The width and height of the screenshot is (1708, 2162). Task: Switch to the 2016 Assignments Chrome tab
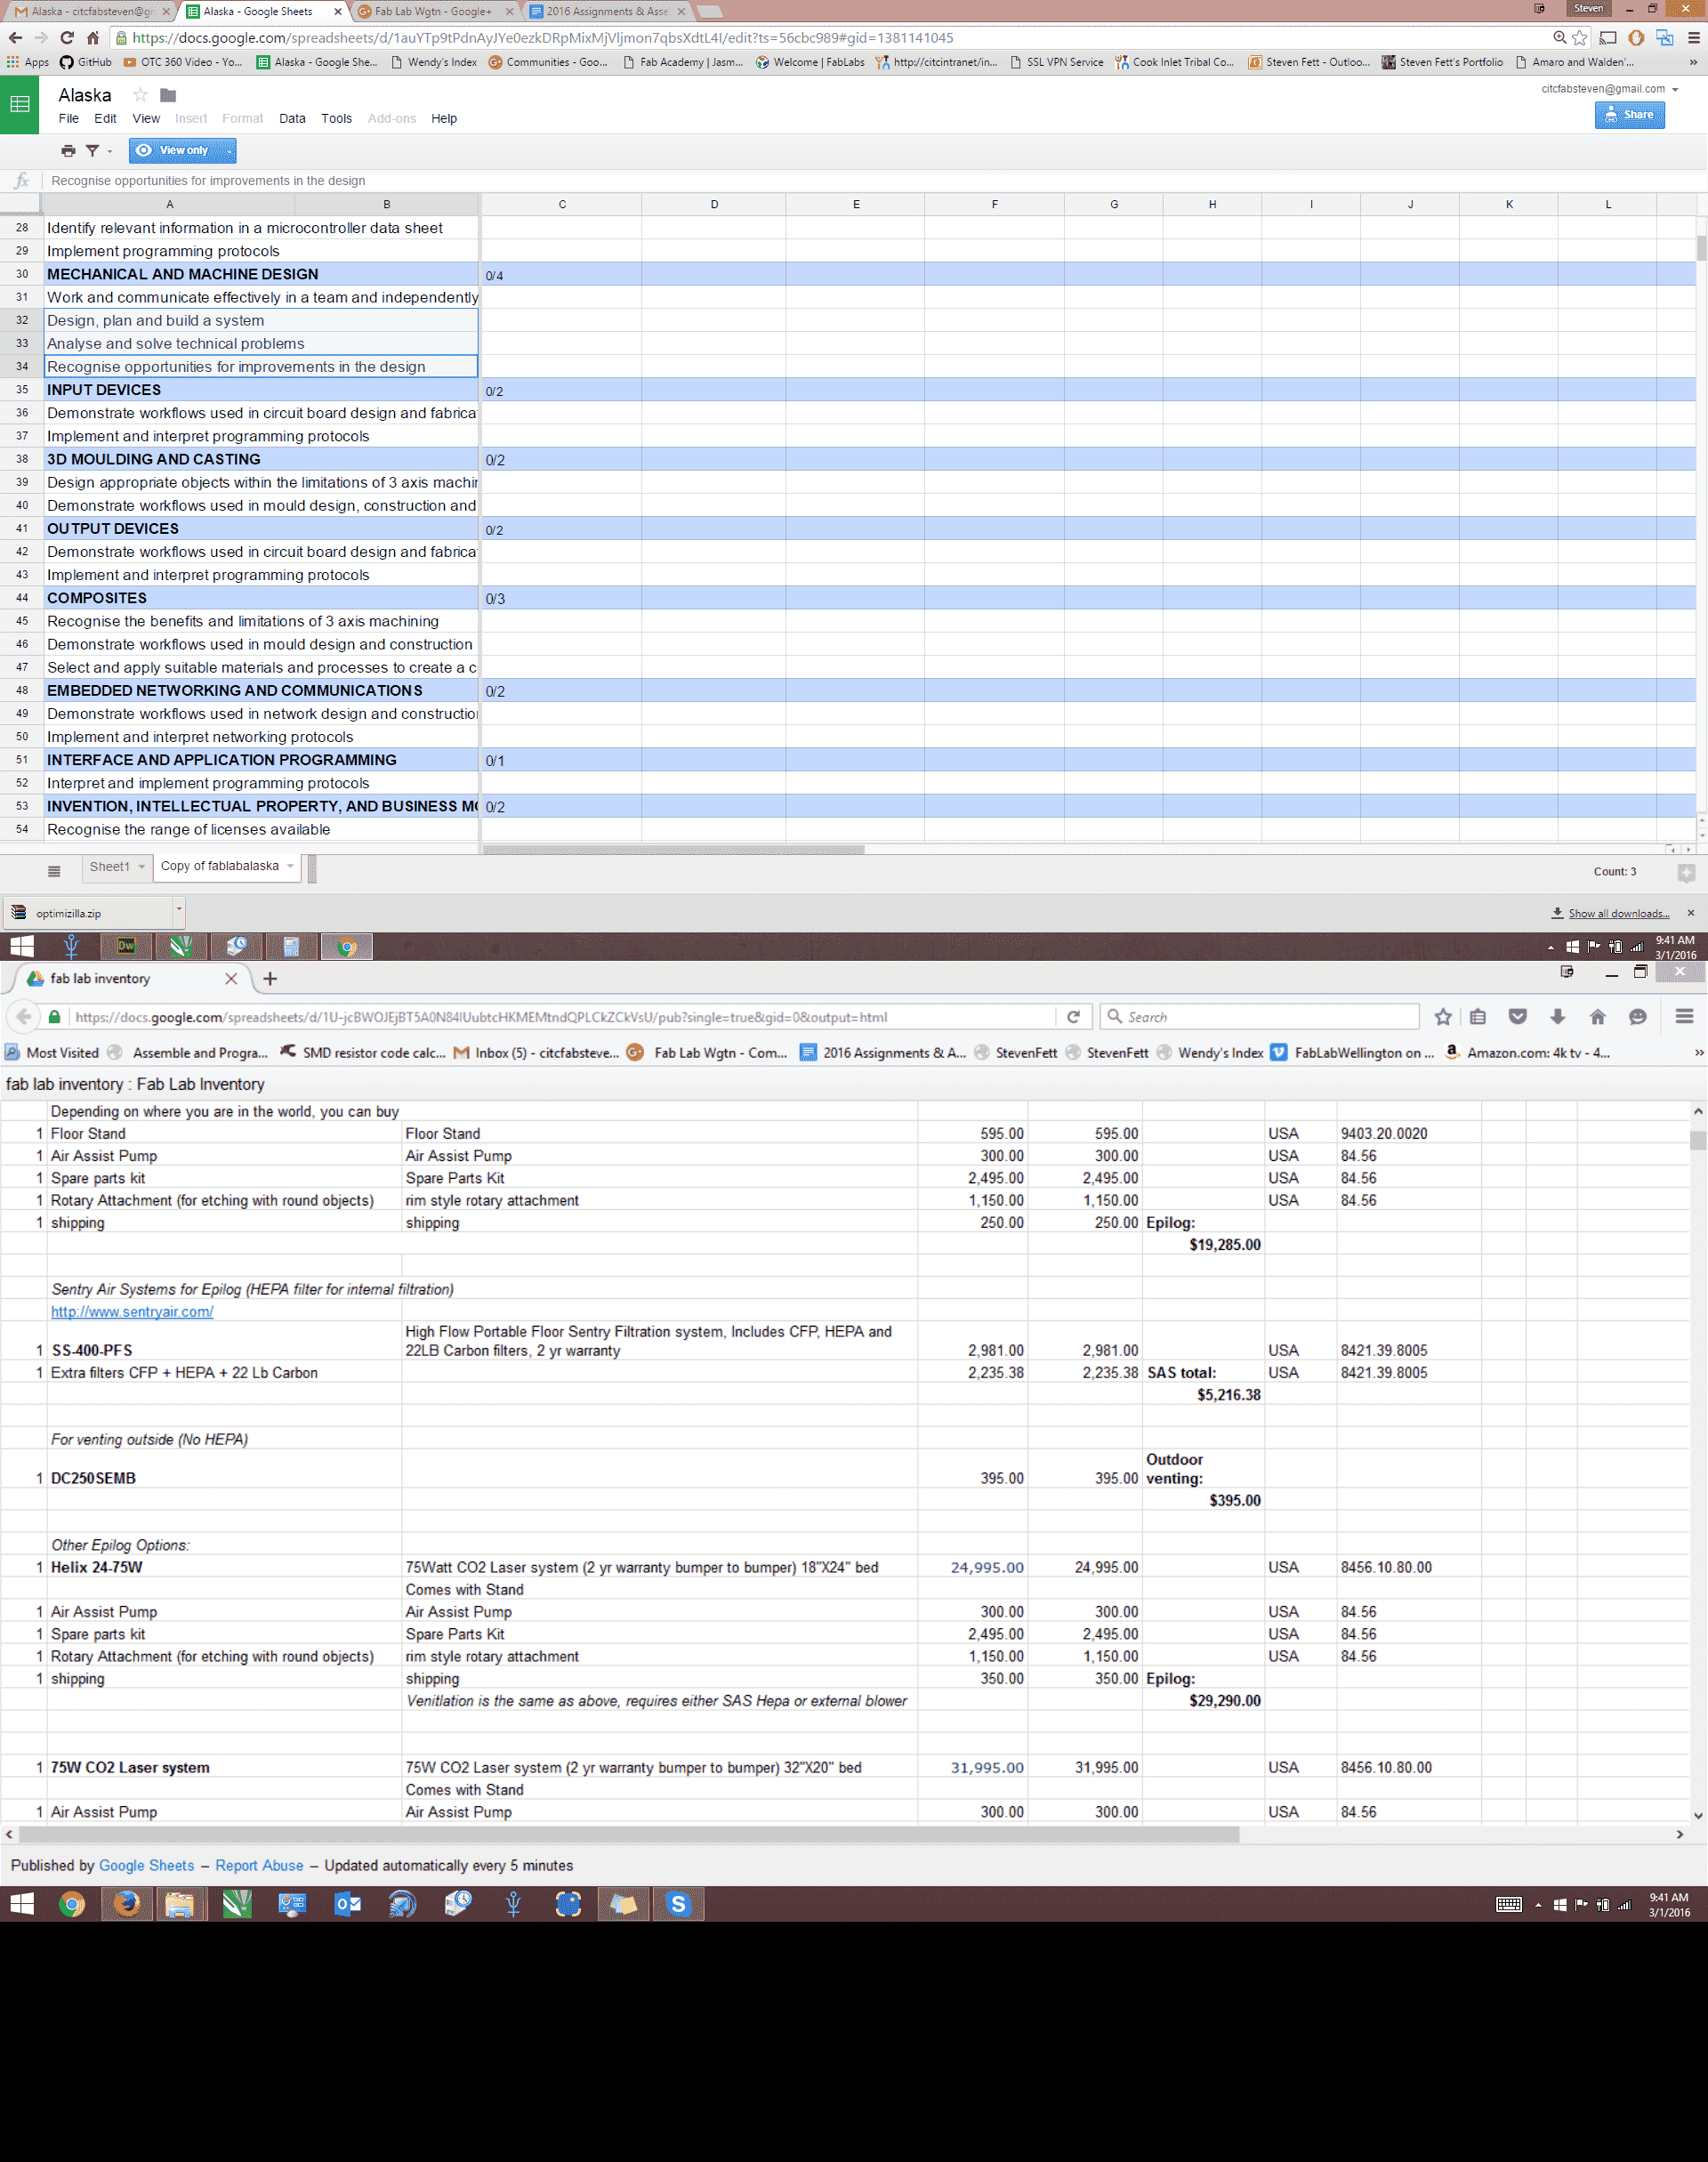pyautogui.click(x=607, y=12)
